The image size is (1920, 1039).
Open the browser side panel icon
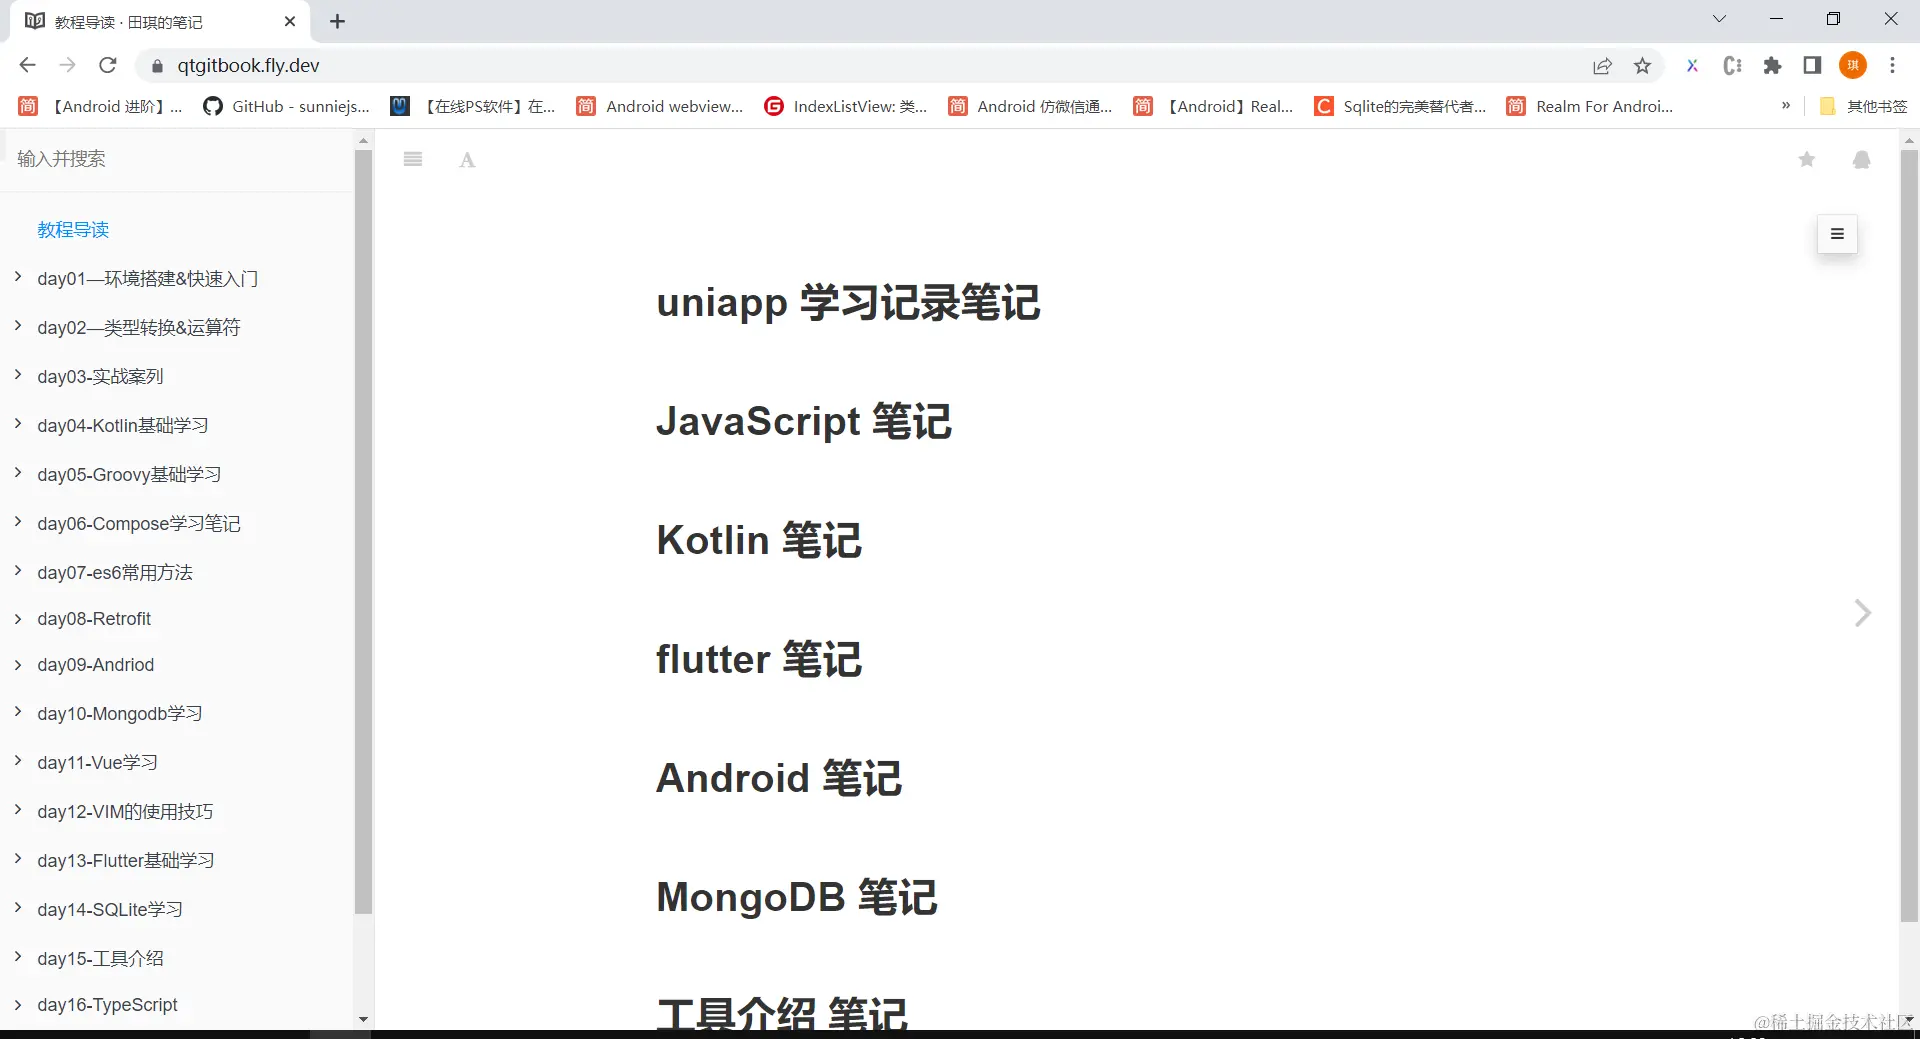click(x=1812, y=66)
